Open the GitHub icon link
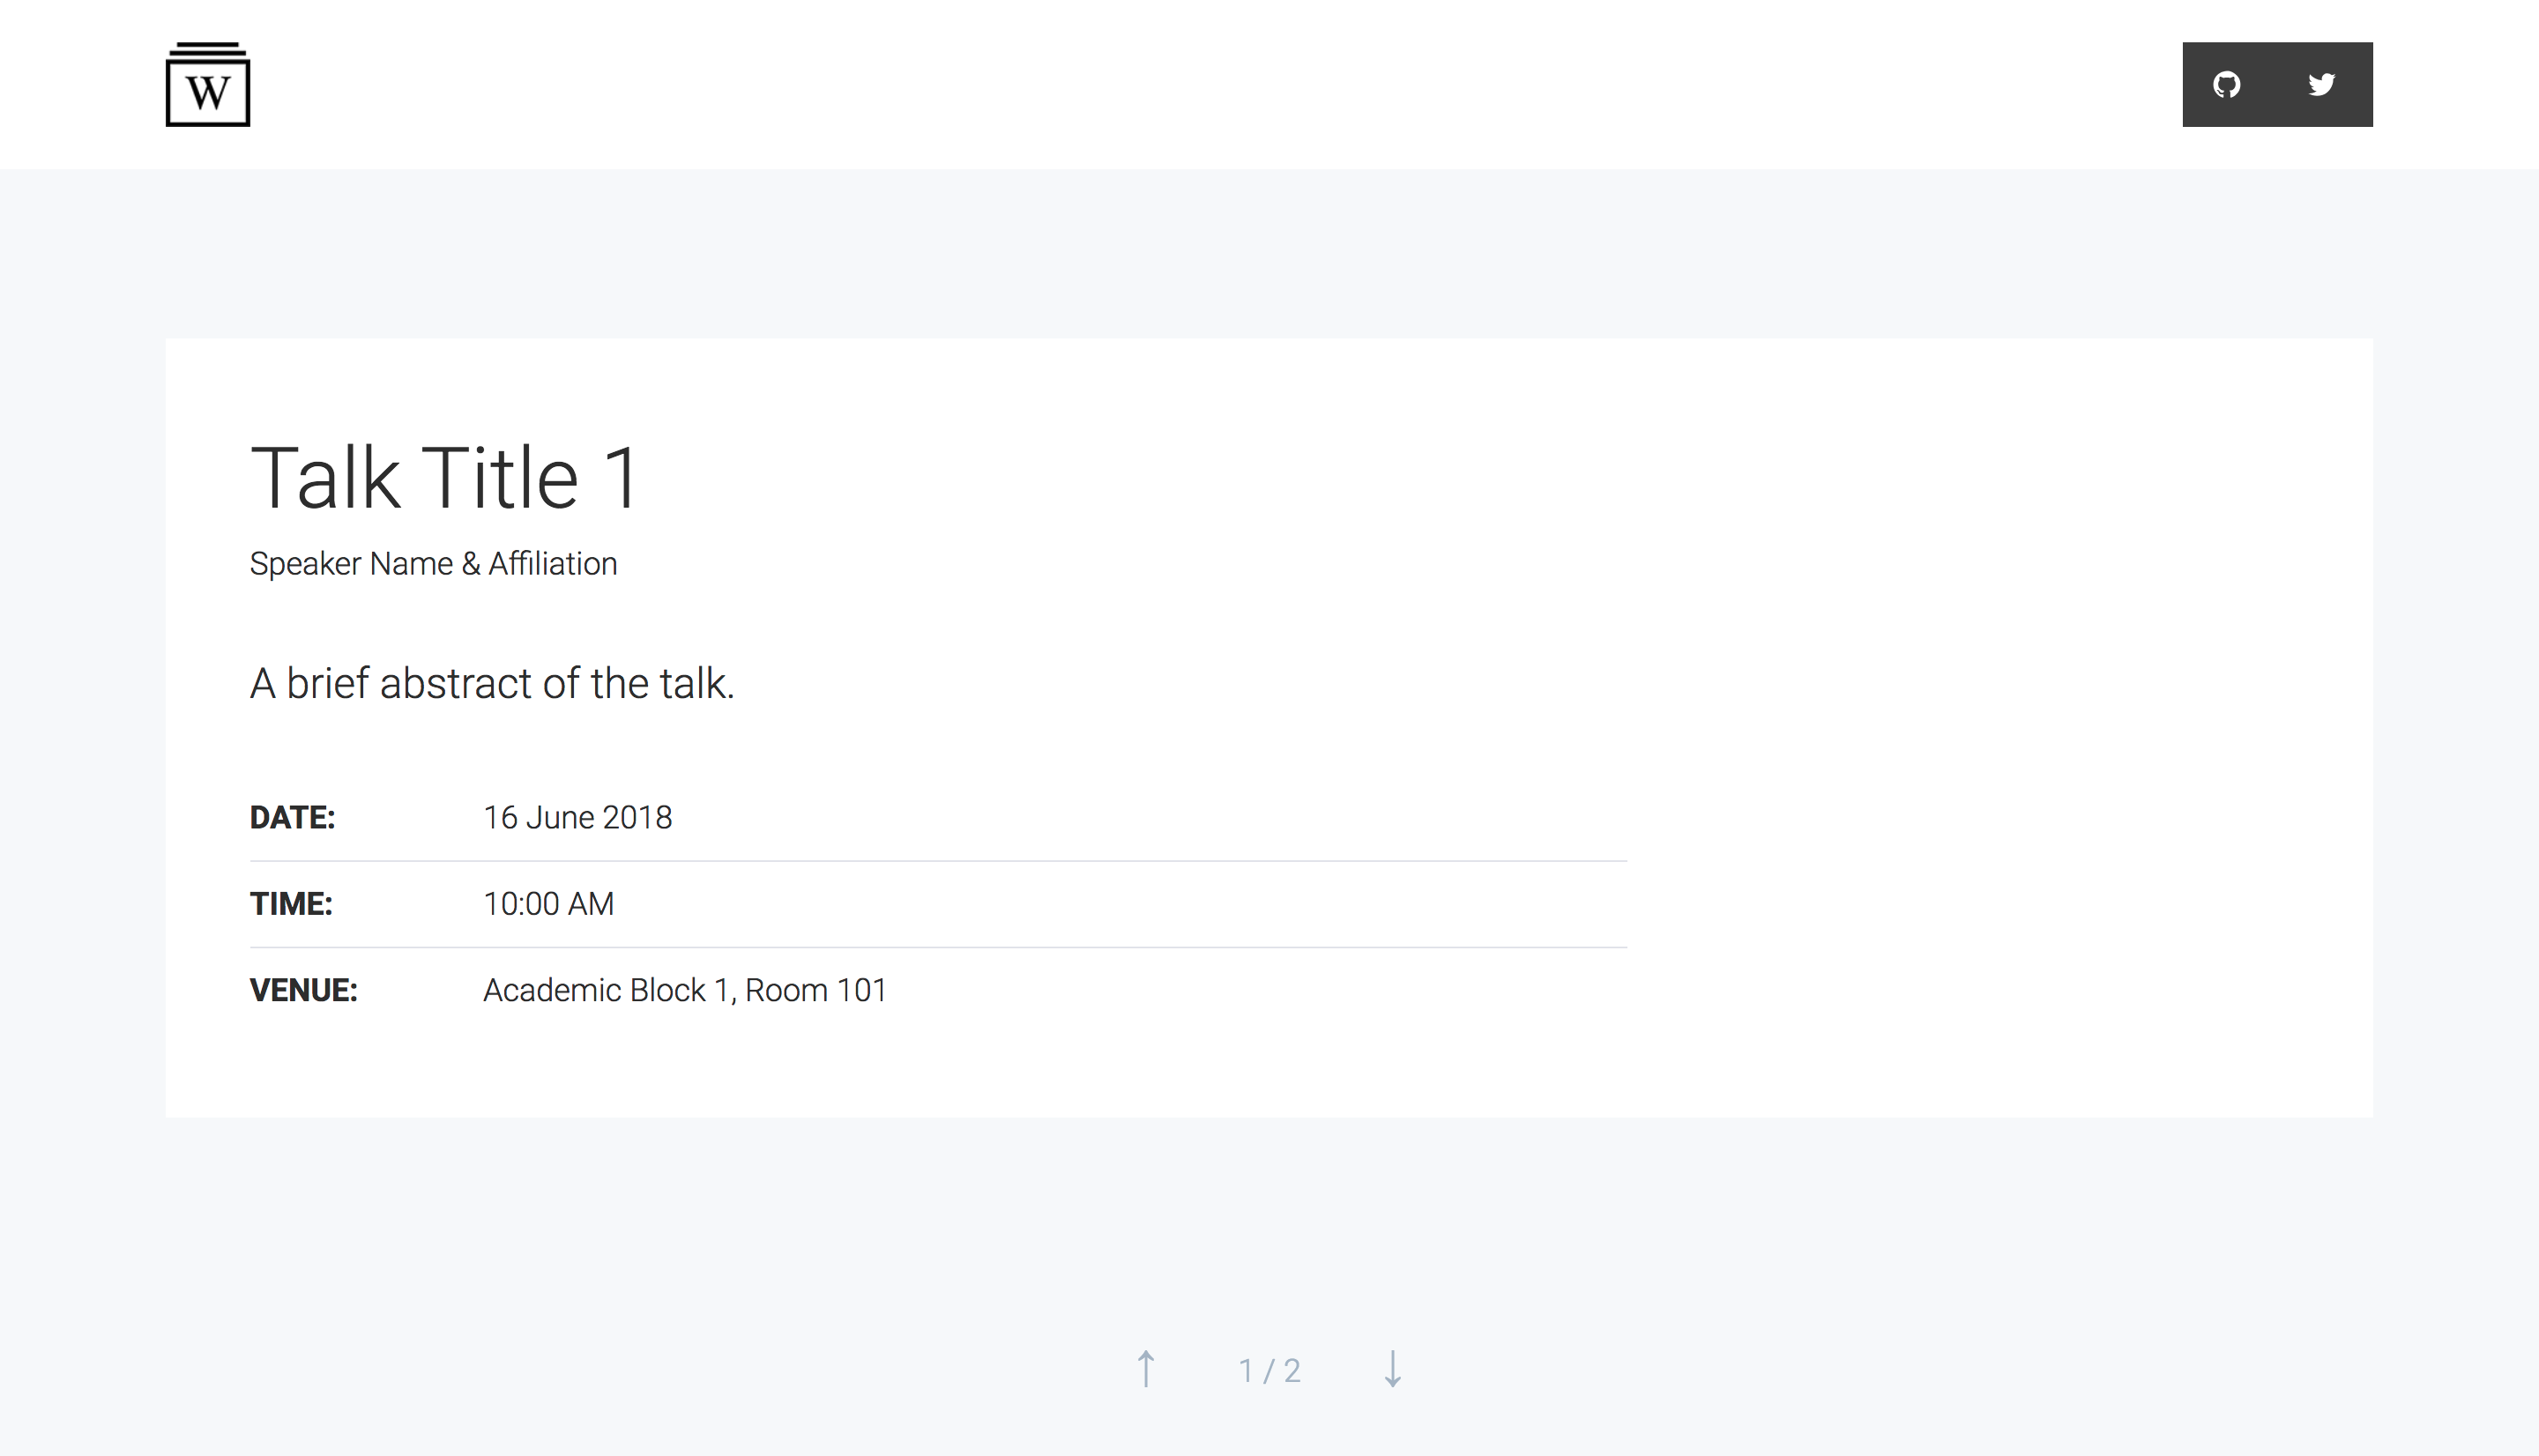2539x1456 pixels. click(2227, 85)
